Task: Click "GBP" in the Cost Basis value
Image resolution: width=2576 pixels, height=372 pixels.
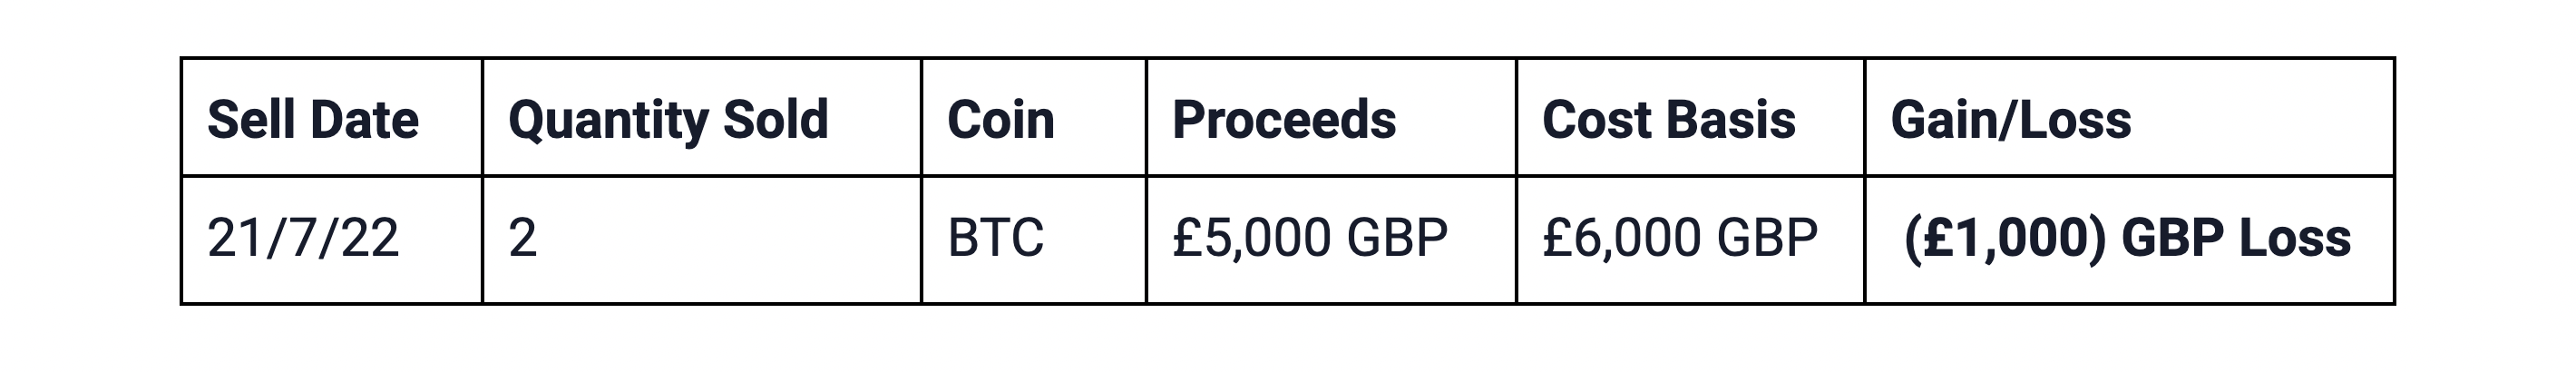Action: point(1767,238)
